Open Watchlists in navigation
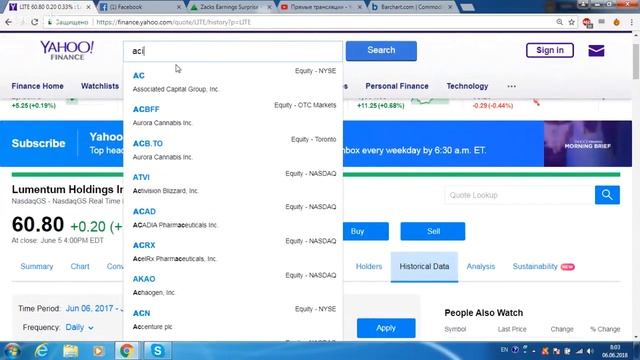The width and height of the screenshot is (640, 360). (100, 86)
